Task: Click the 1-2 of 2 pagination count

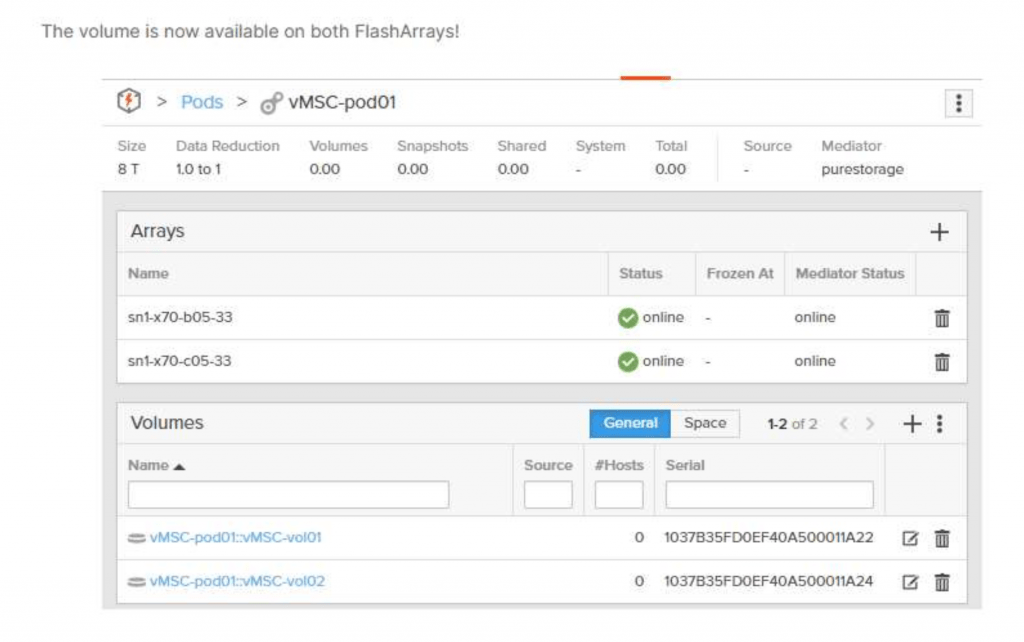Action: point(792,424)
